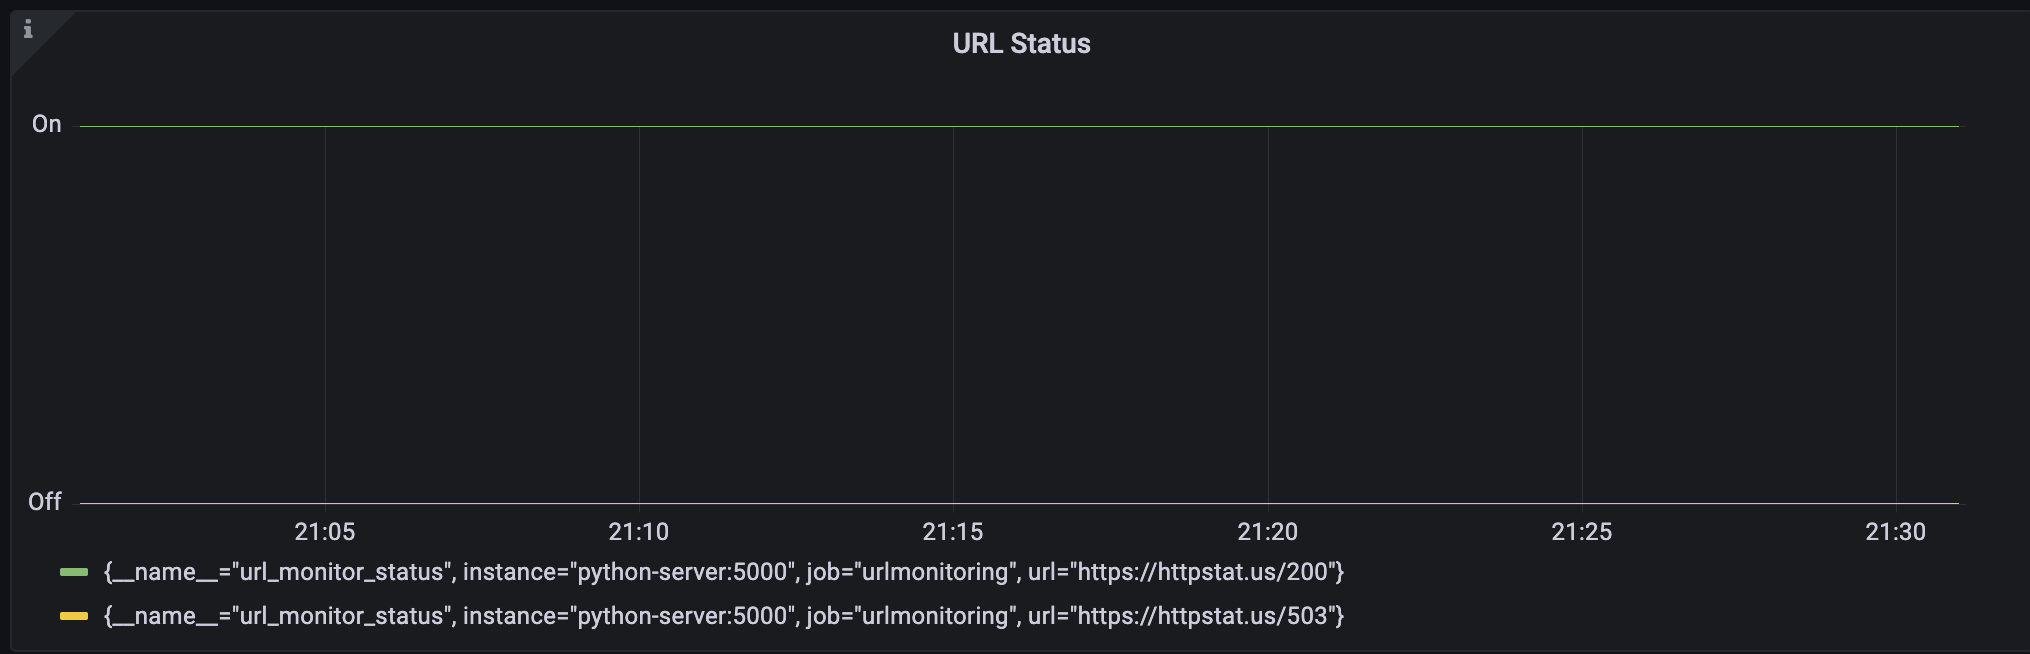
Task: Open the panel info icon in the corner
Action: (x=28, y=30)
